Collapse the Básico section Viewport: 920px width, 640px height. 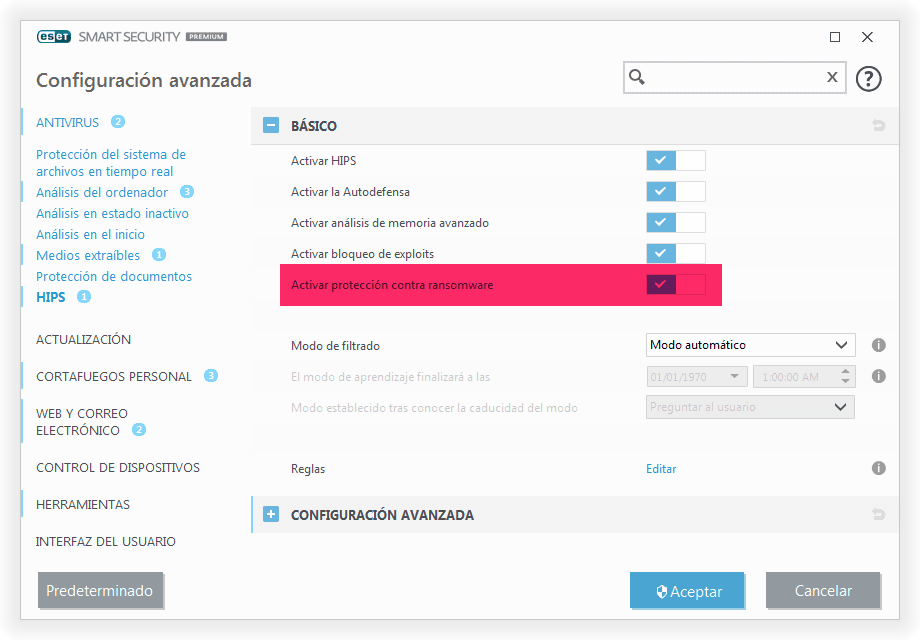(x=271, y=126)
